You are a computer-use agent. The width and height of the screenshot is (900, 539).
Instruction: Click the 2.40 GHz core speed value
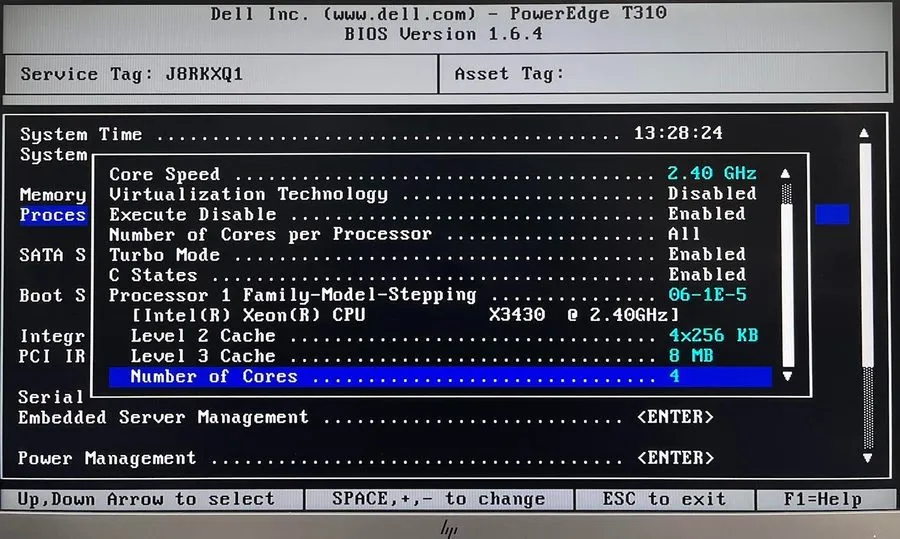[x=712, y=173]
